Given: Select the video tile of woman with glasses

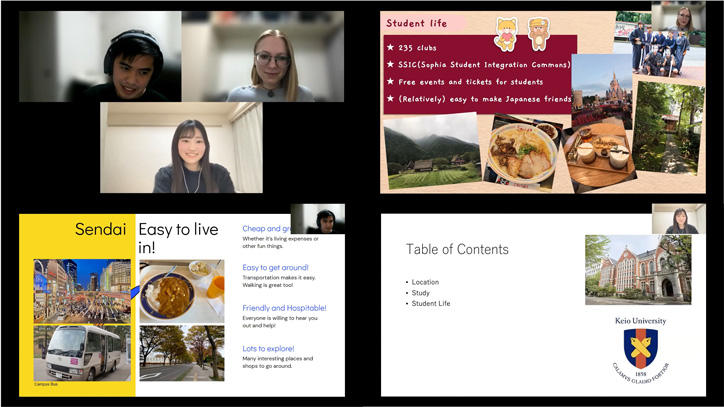Looking at the screenshot, I should tap(263, 56).
